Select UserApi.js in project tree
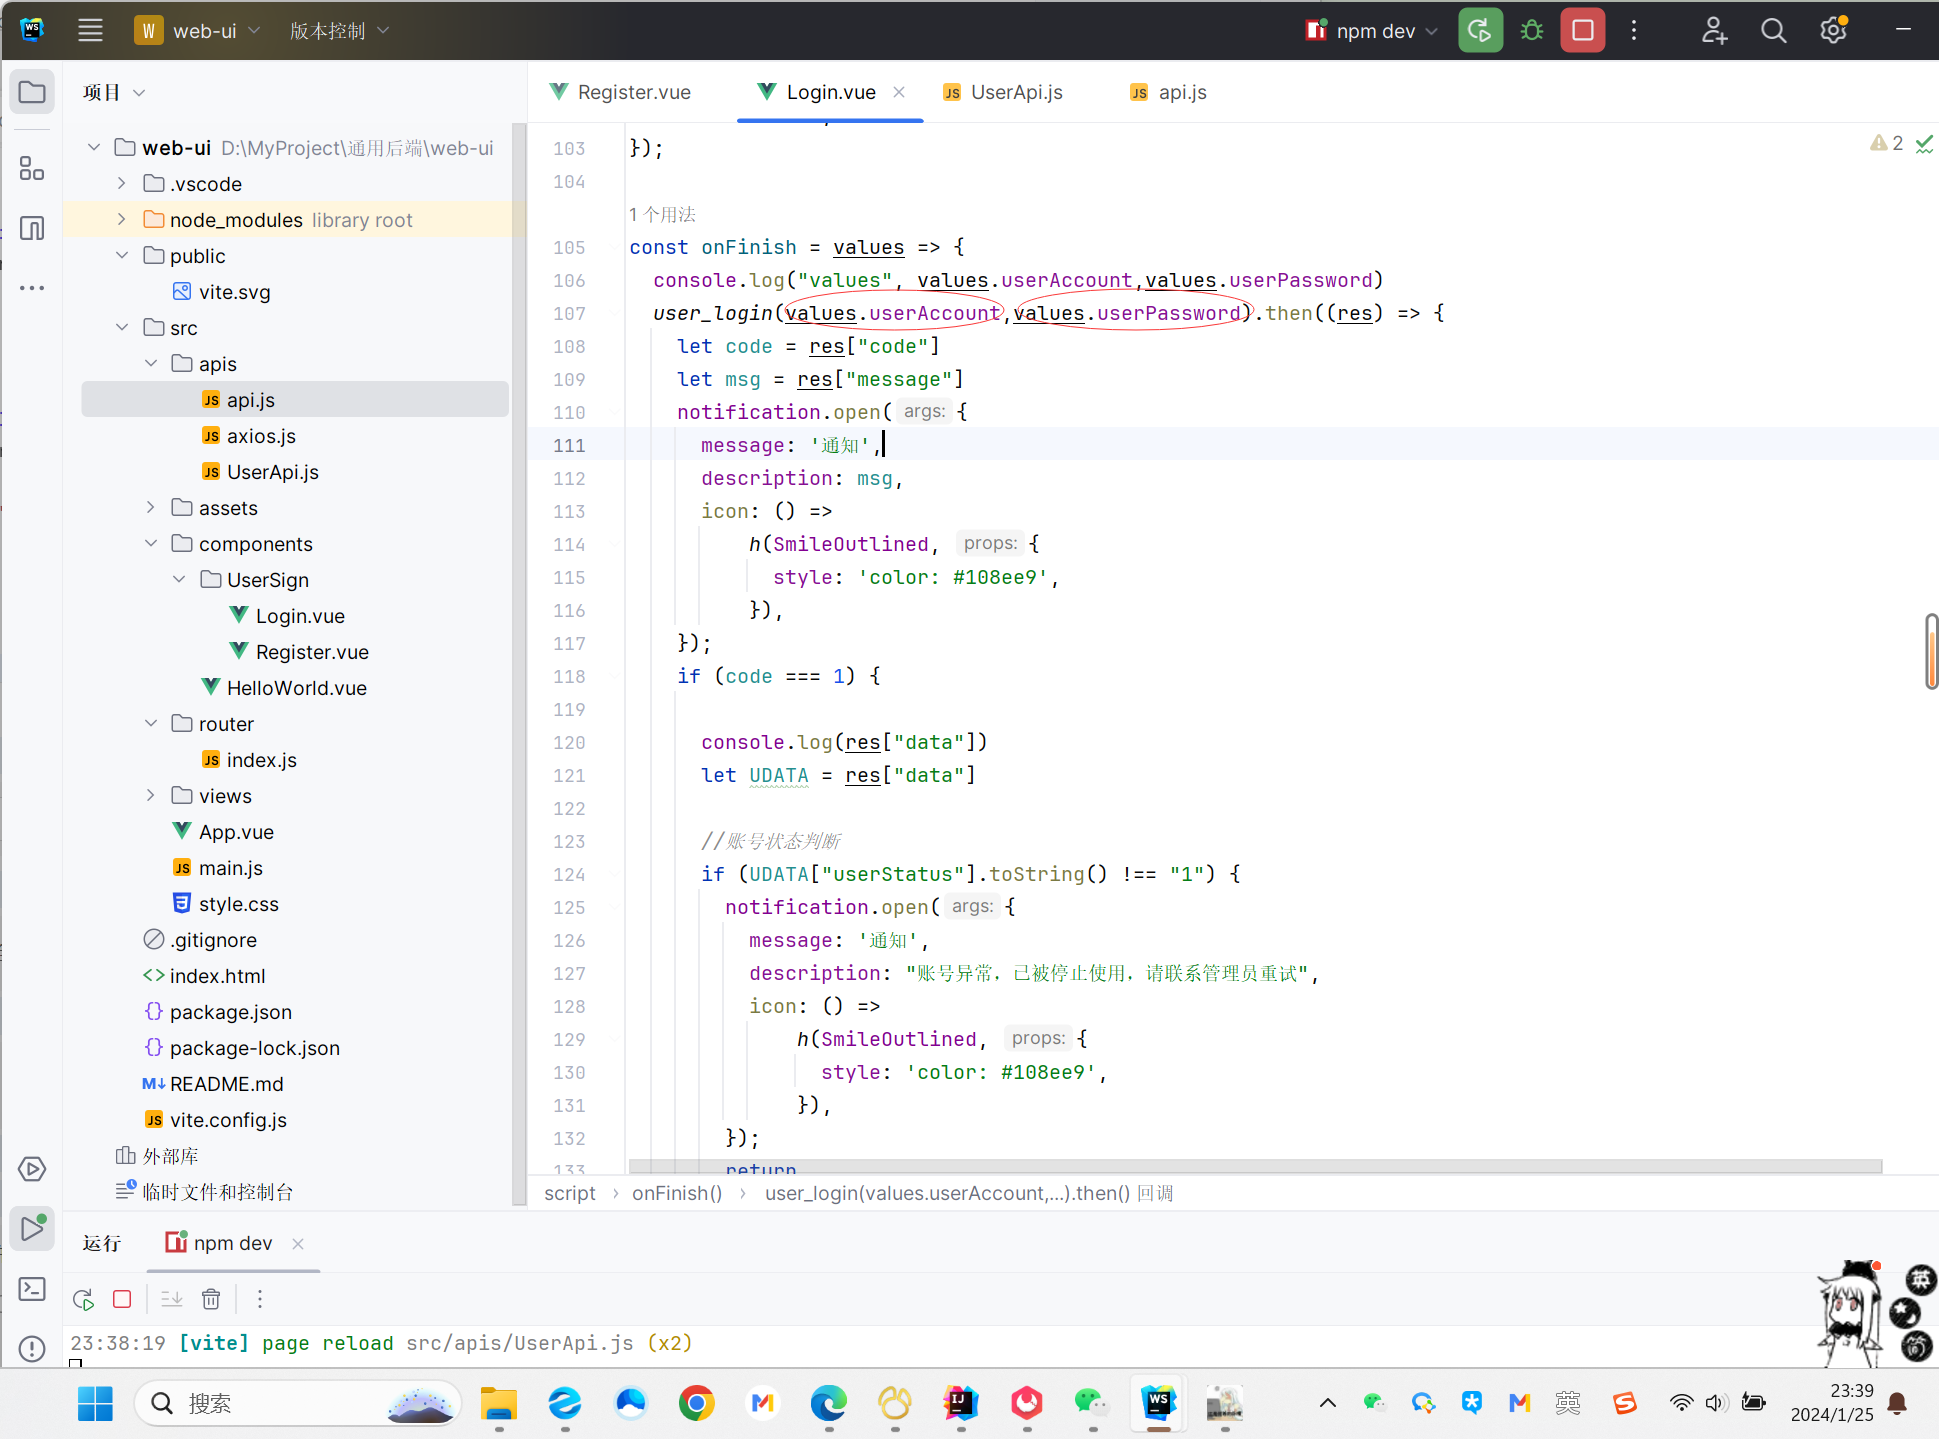The height and width of the screenshot is (1439, 1939). pyautogui.click(x=272, y=472)
